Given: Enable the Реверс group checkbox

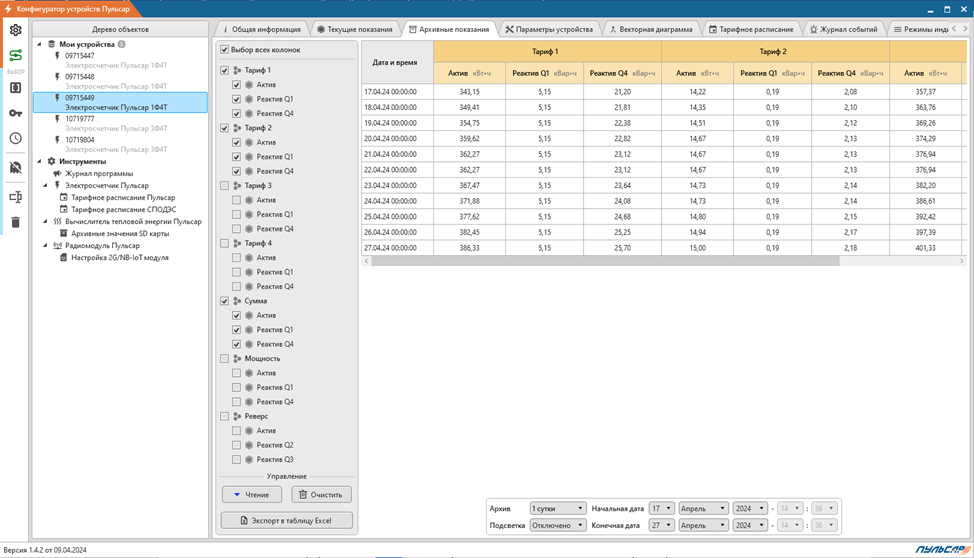Looking at the screenshot, I should pos(224,416).
